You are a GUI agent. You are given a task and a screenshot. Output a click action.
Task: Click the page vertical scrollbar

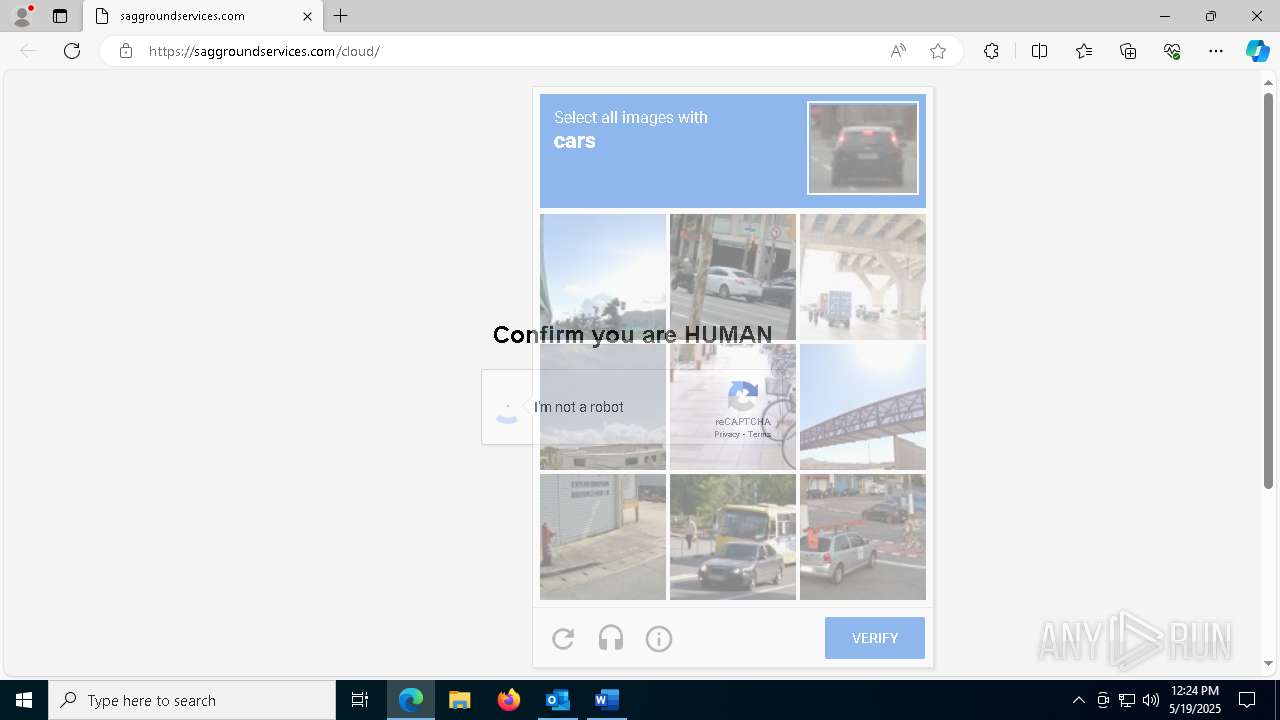point(1268,290)
